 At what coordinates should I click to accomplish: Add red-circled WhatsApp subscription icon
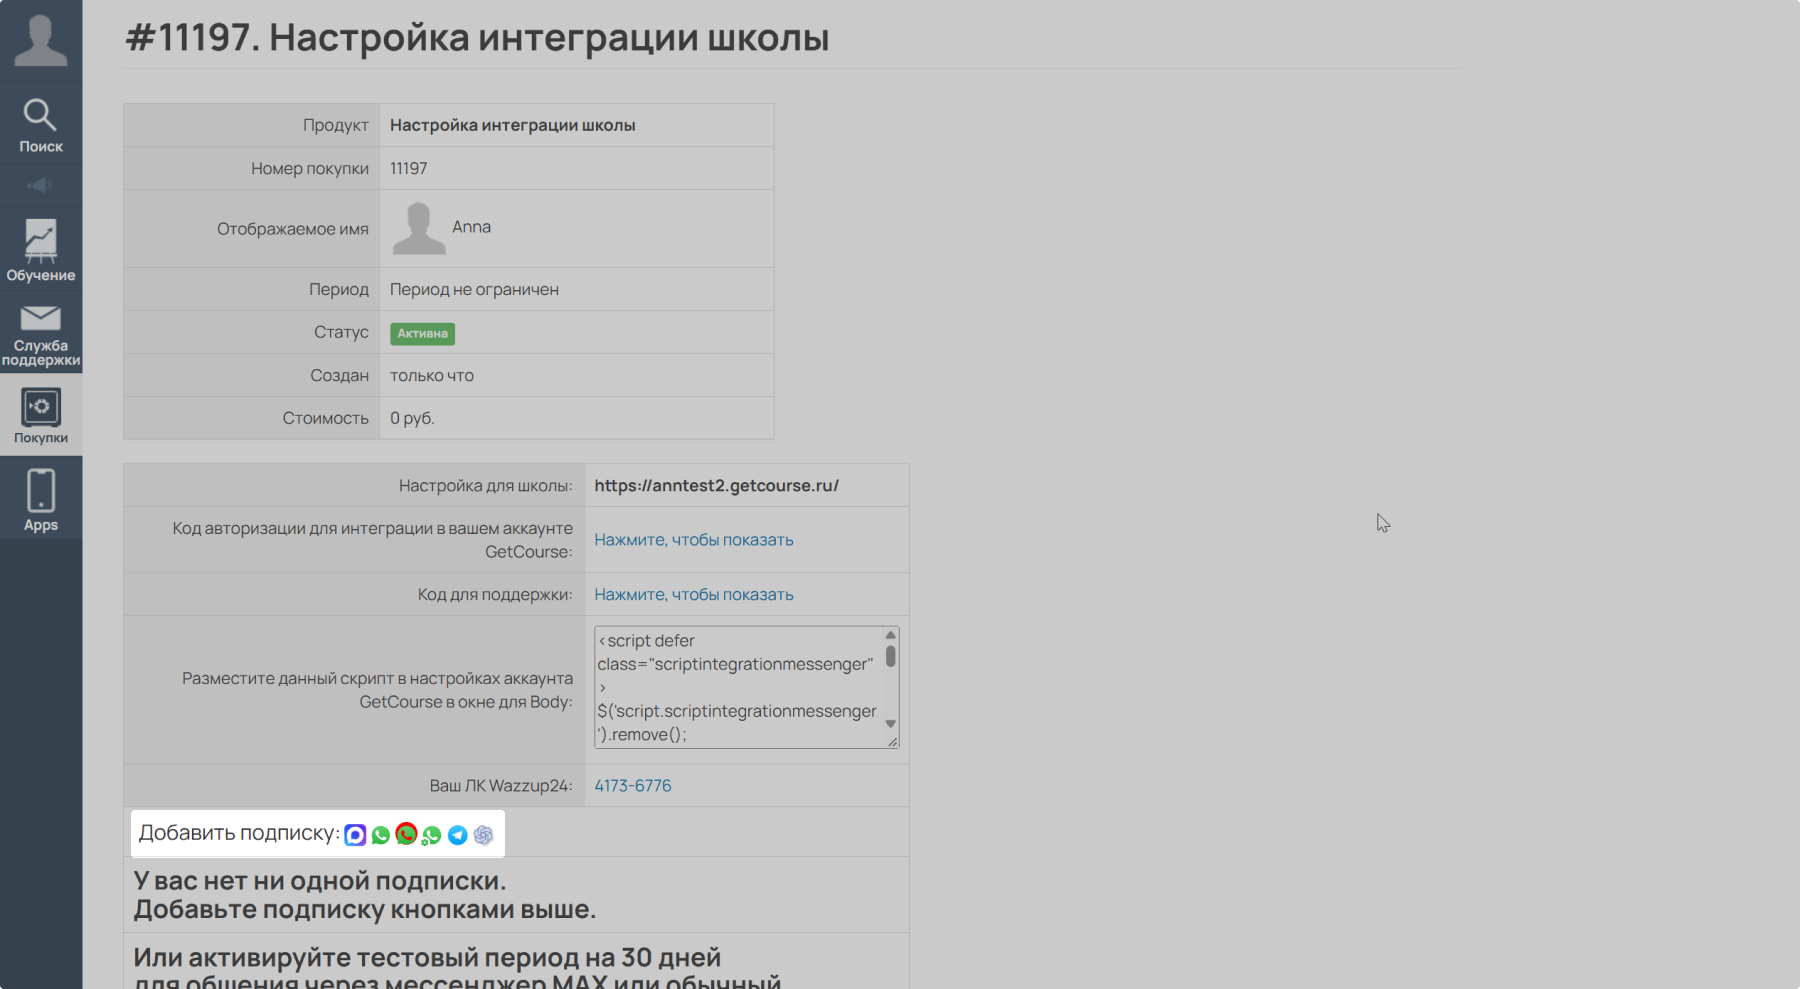coord(406,834)
